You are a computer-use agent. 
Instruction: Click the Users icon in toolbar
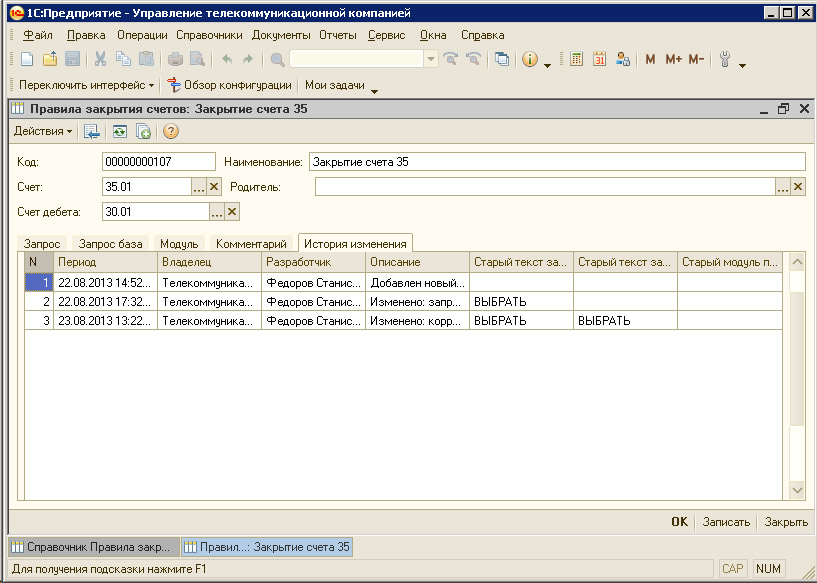[623, 59]
